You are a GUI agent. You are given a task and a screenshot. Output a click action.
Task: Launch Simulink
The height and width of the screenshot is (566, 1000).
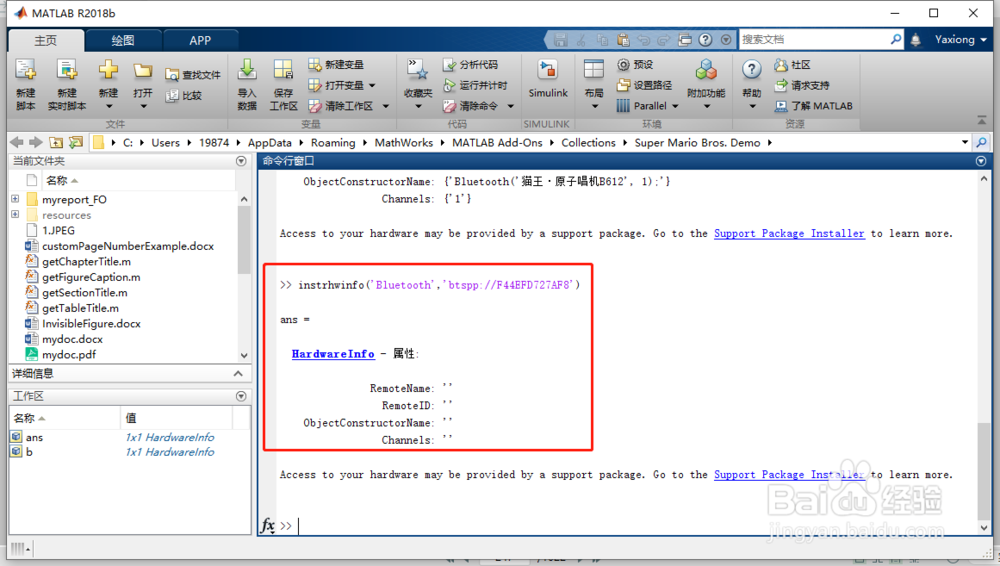548,80
